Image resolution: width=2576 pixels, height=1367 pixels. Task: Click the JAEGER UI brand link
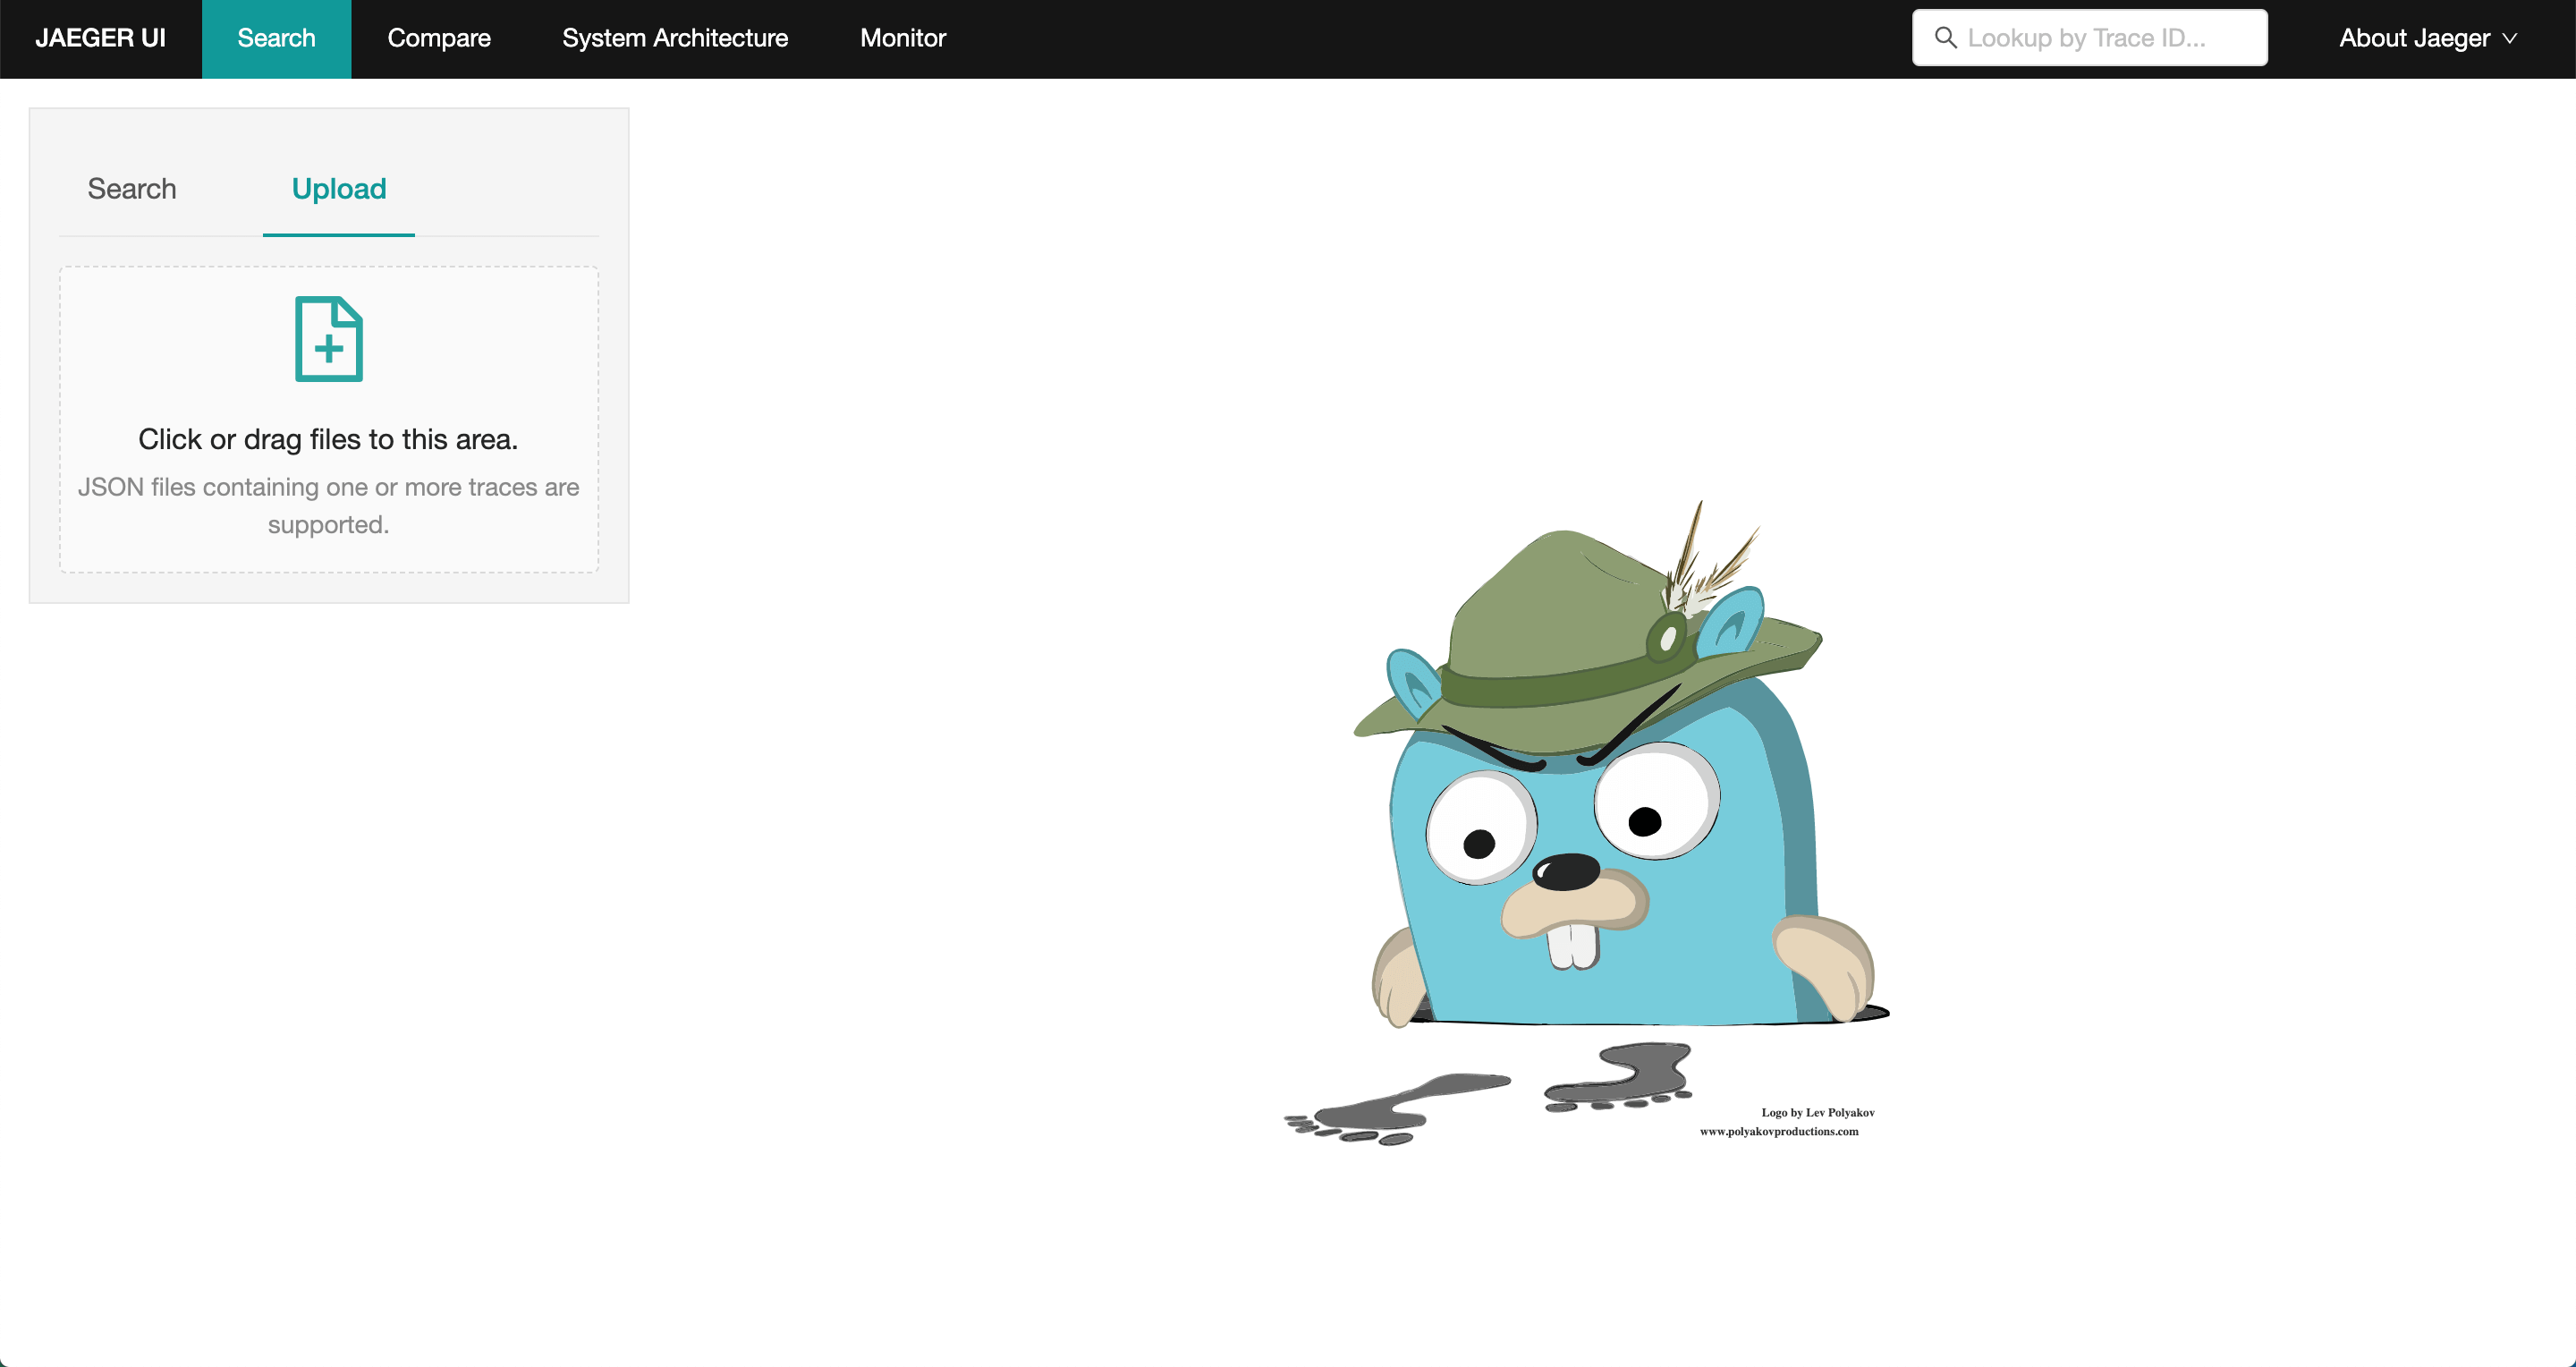(100, 38)
